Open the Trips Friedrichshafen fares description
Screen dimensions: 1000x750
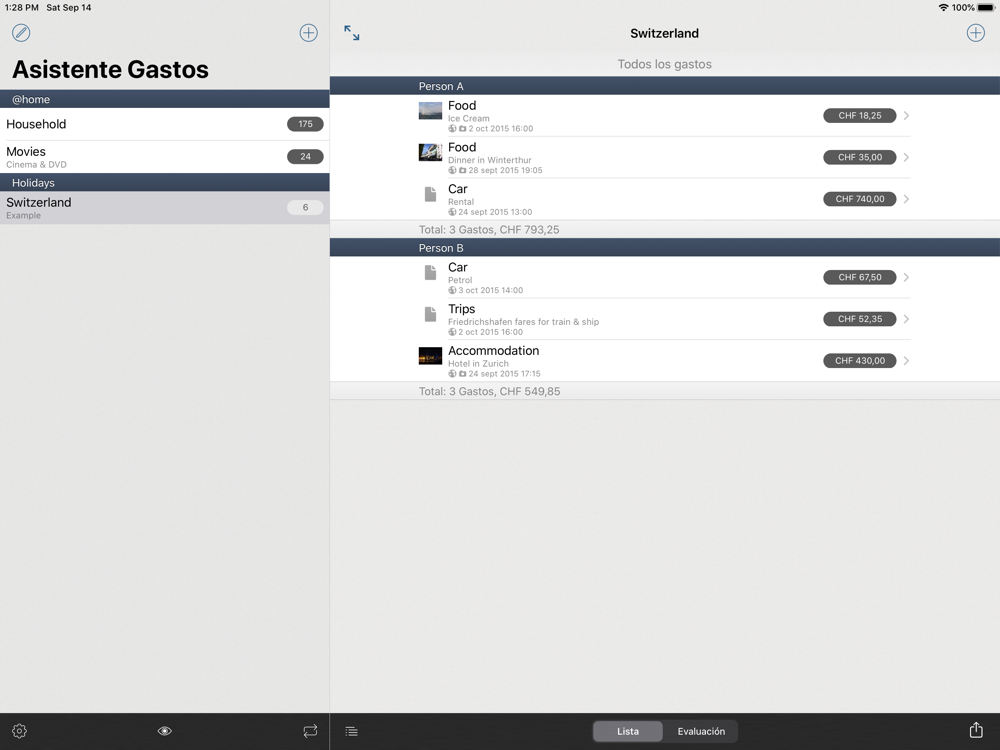pos(523,322)
